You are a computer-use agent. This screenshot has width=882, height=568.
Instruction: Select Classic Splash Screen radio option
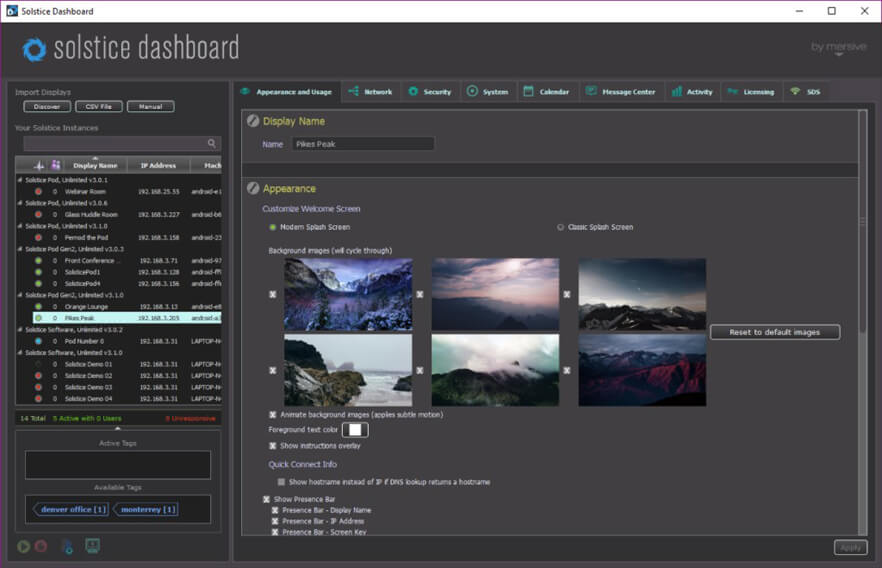point(560,227)
